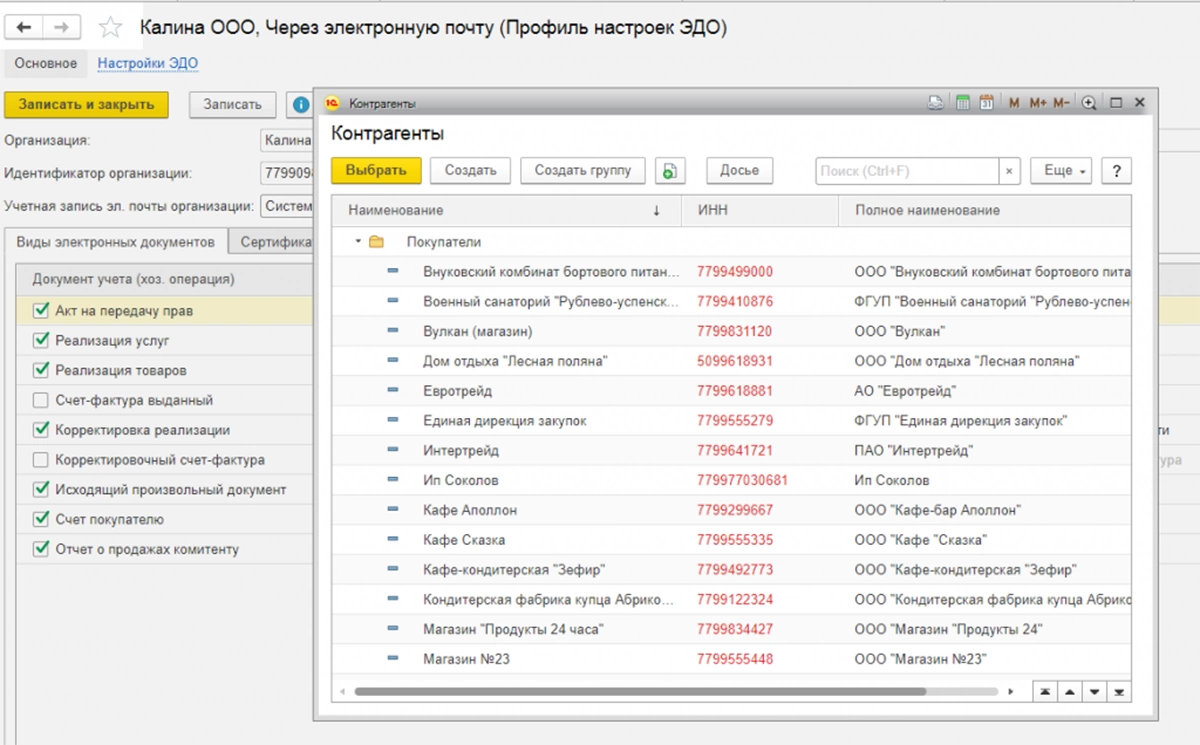This screenshot has width=1200, height=745.
Task: Check the Корректировочный счет-фактура checkbox
Action: click(x=41, y=461)
